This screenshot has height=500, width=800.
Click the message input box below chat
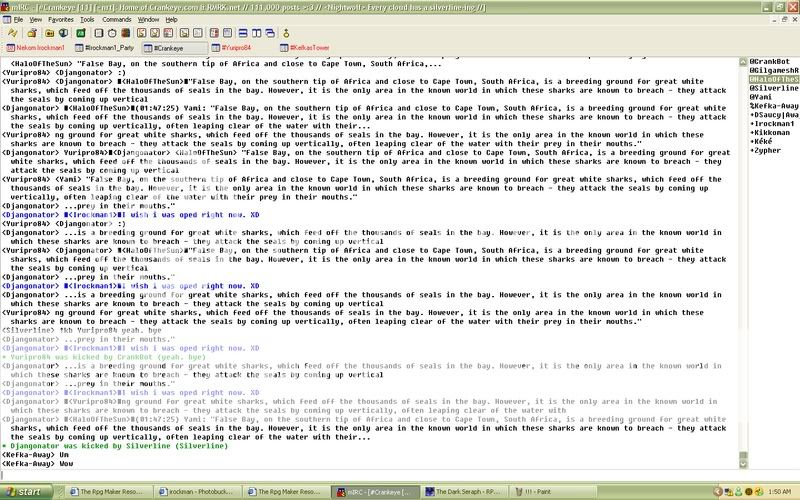coord(370,474)
